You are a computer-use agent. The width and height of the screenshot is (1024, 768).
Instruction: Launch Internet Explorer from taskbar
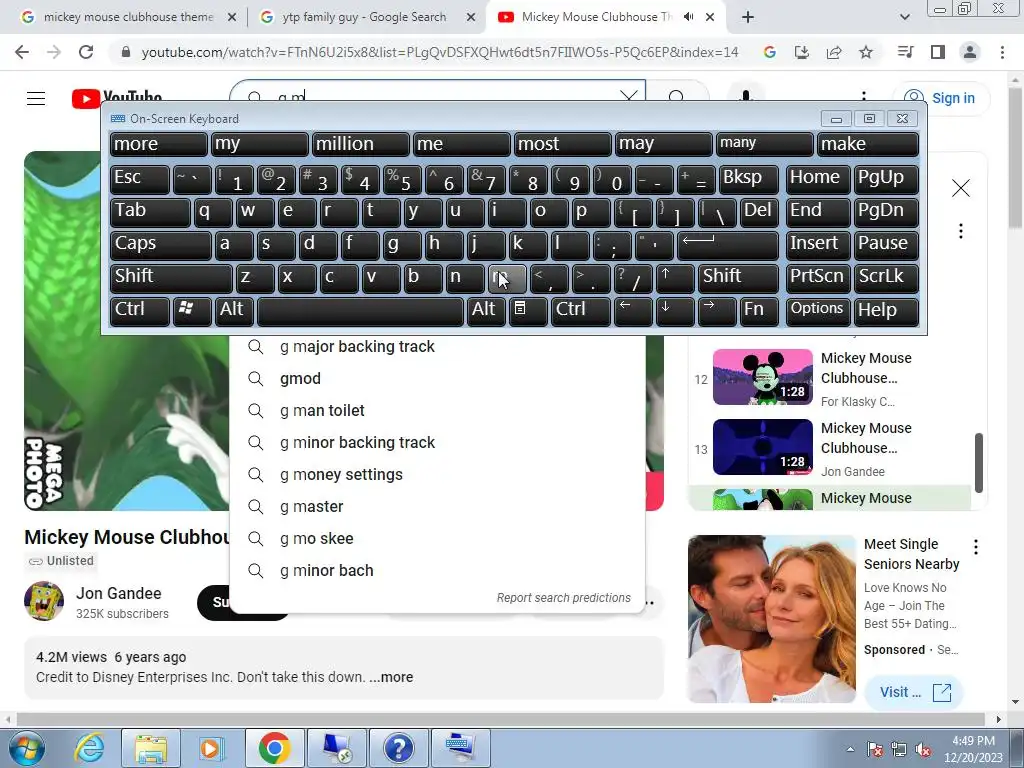89,748
